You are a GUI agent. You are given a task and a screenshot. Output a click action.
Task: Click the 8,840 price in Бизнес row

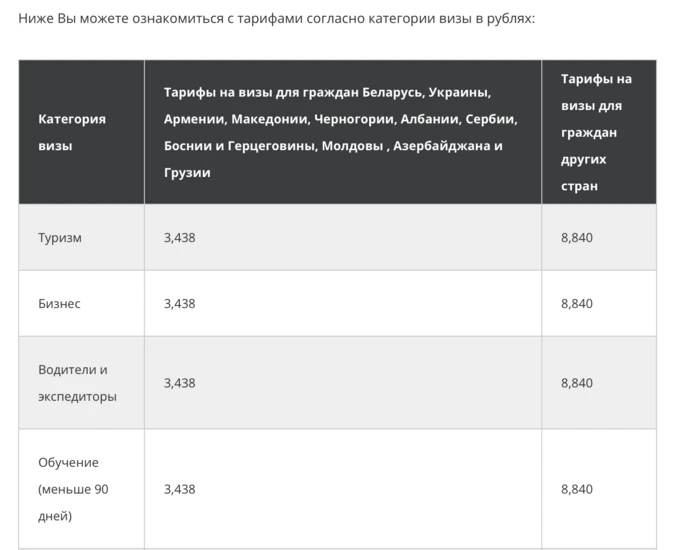pos(577,304)
